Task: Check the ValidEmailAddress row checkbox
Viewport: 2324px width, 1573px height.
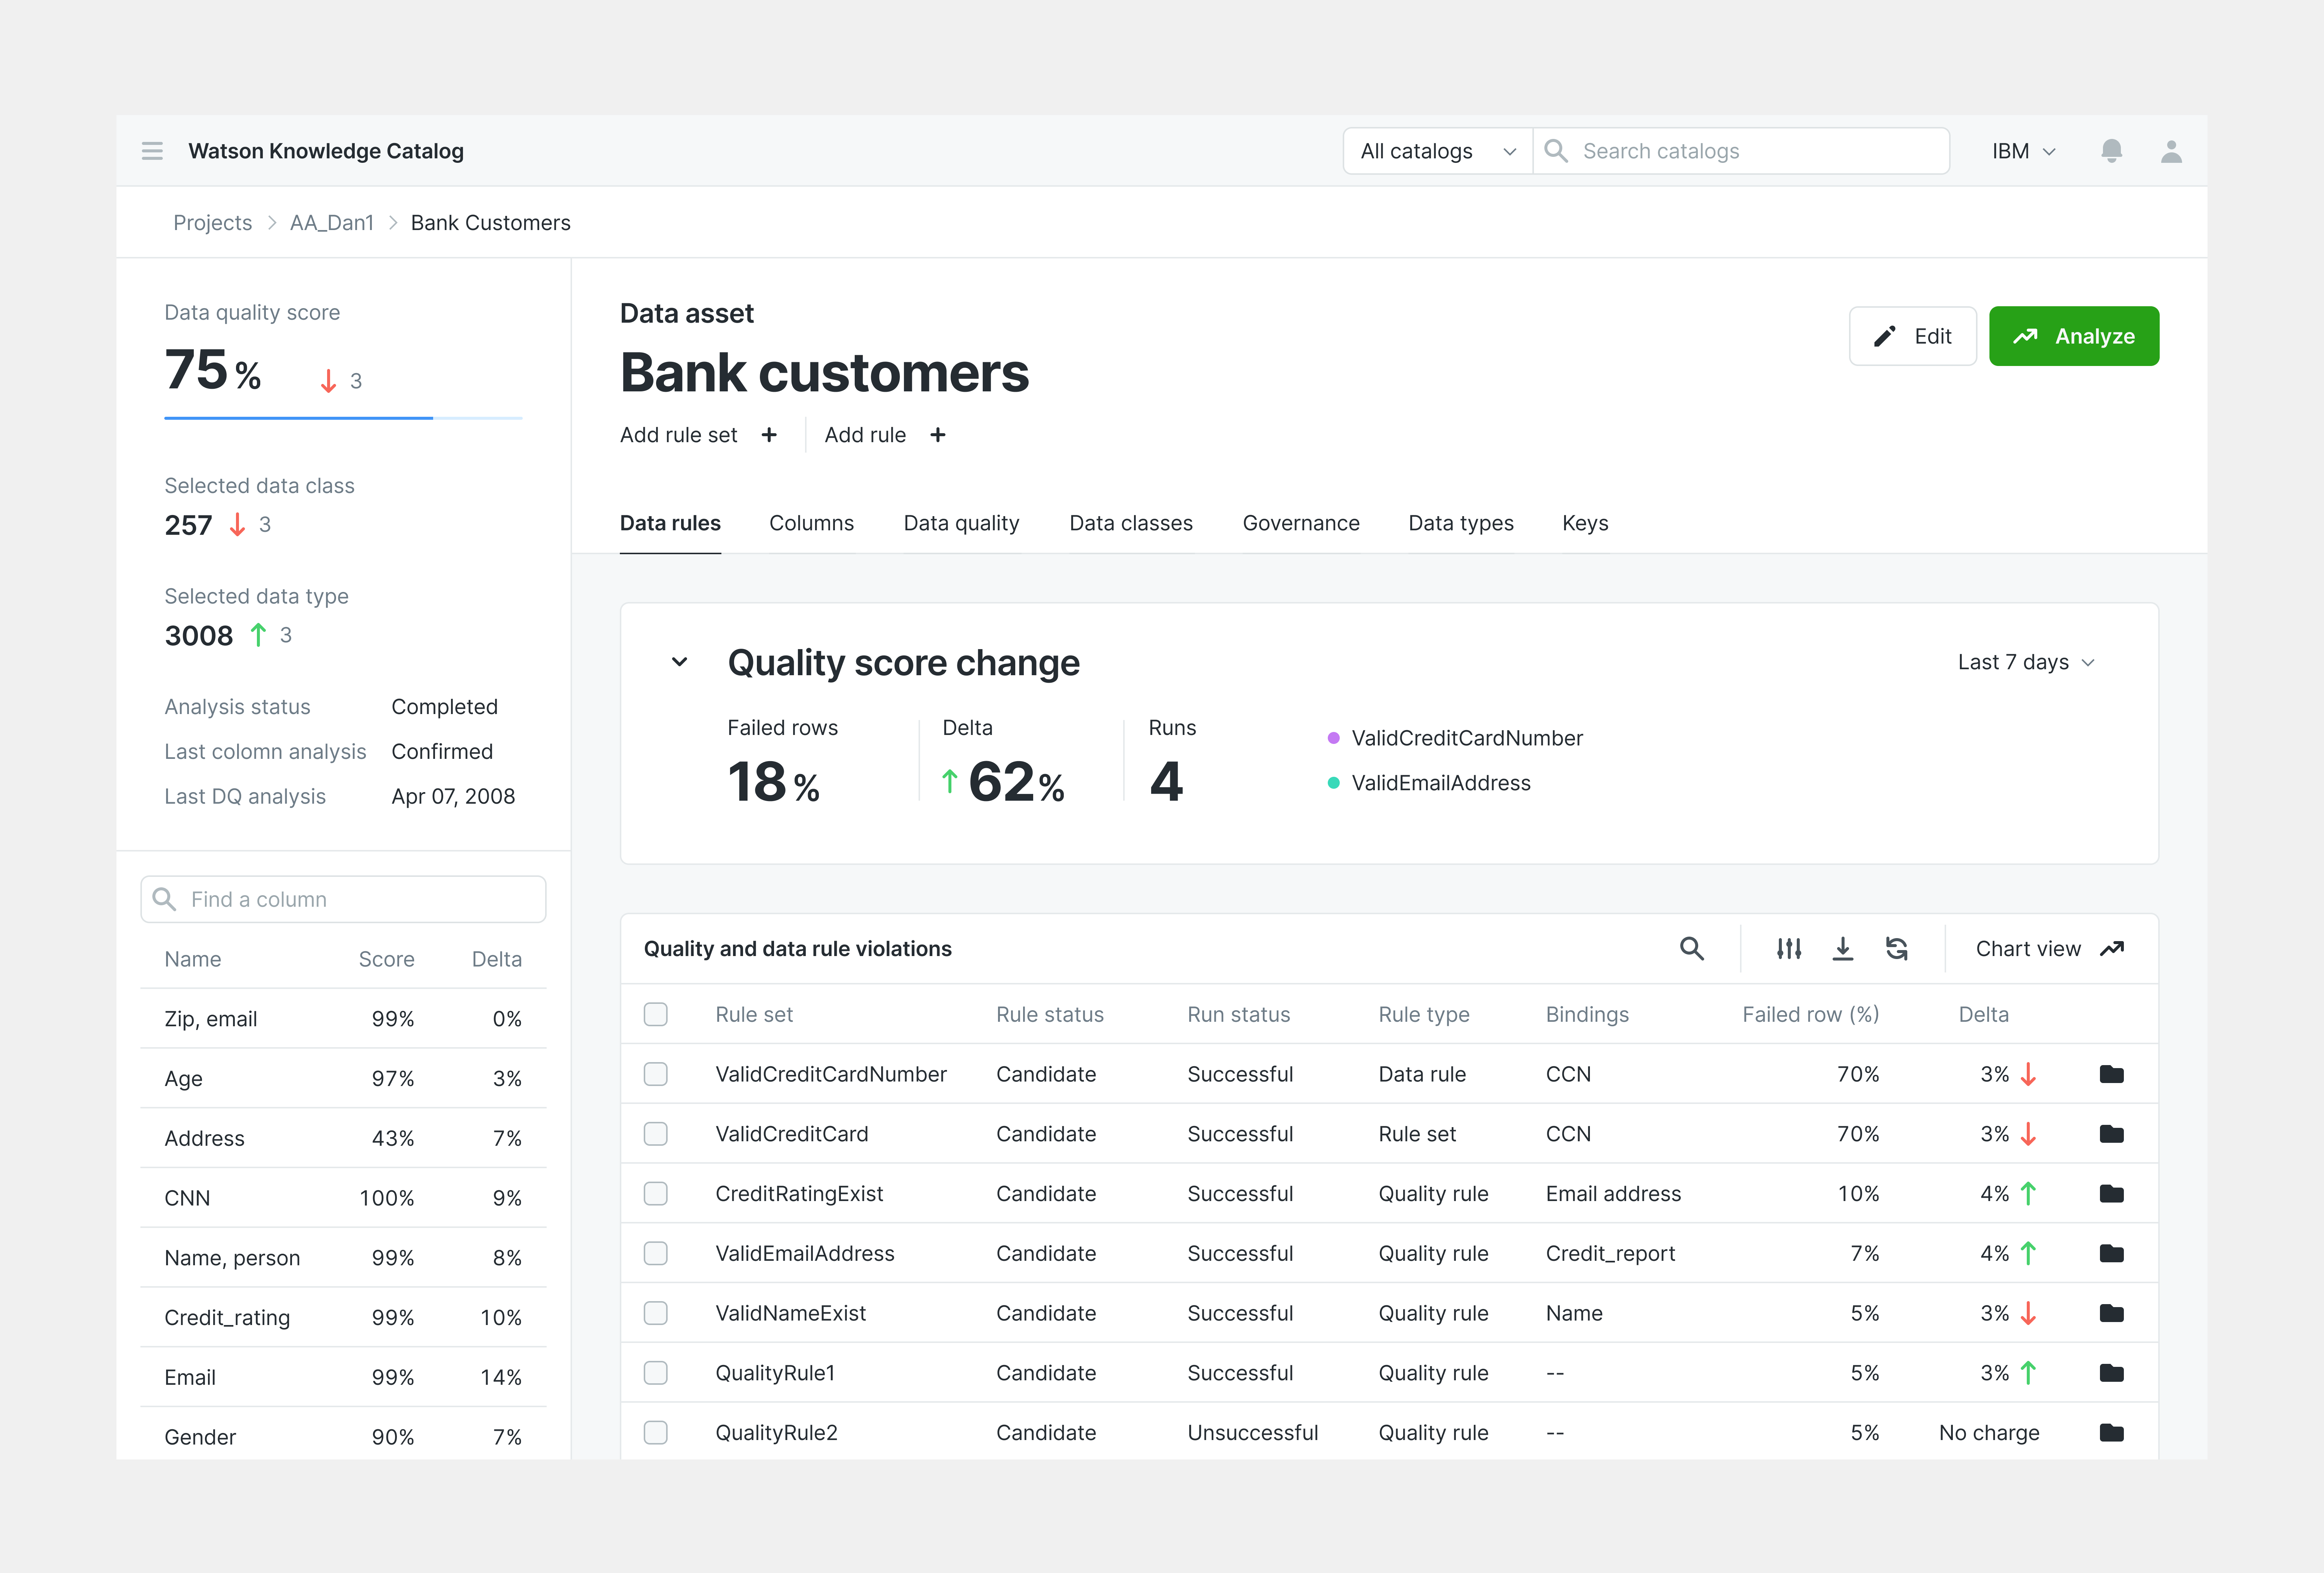Action: click(656, 1253)
